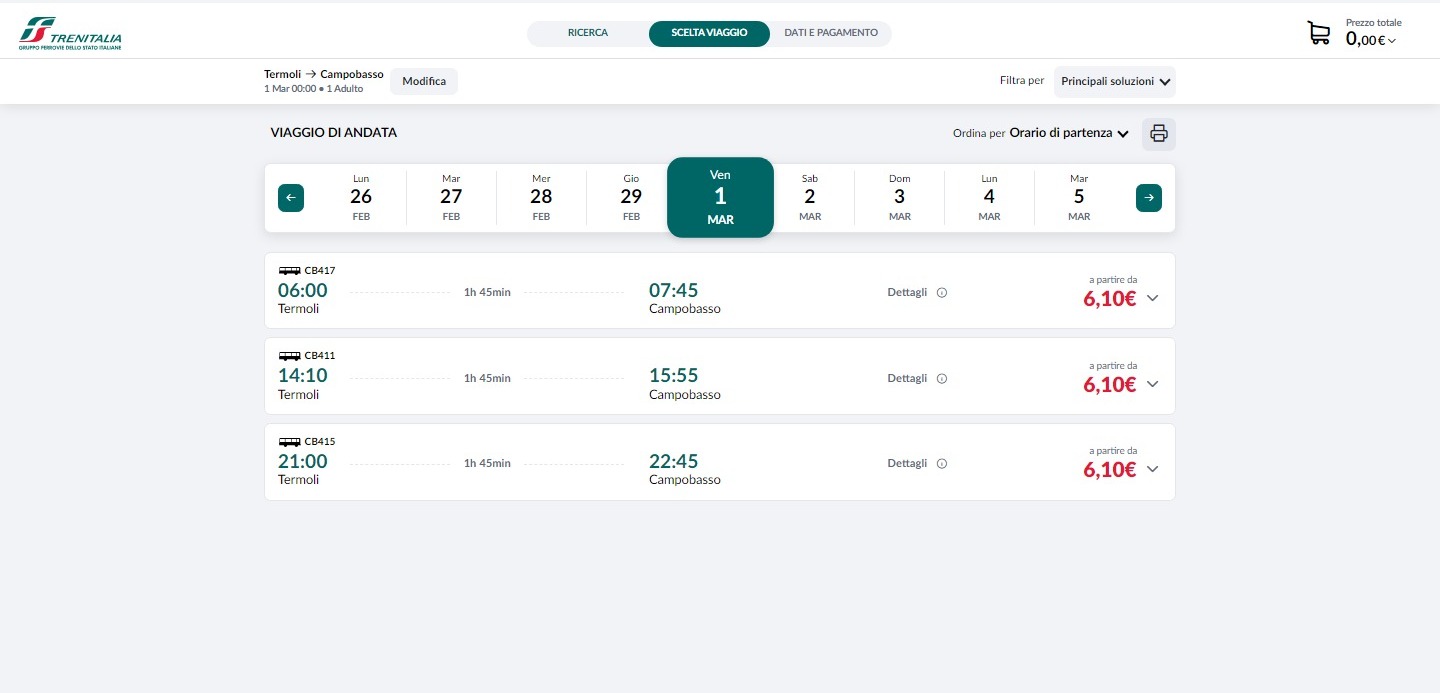Viewport: 1440px width, 693px height.
Task: Go to previous dates with left arrow
Action: 291,198
